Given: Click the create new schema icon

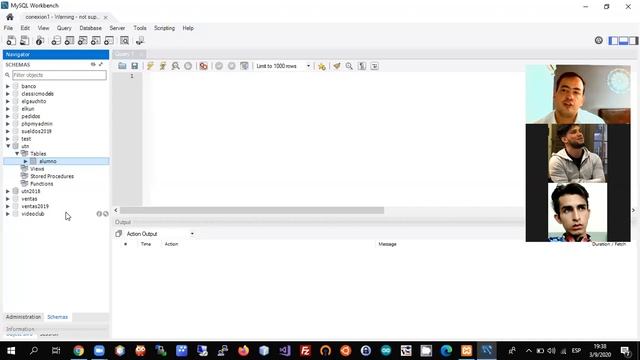Looking at the screenshot, I should point(56,40).
